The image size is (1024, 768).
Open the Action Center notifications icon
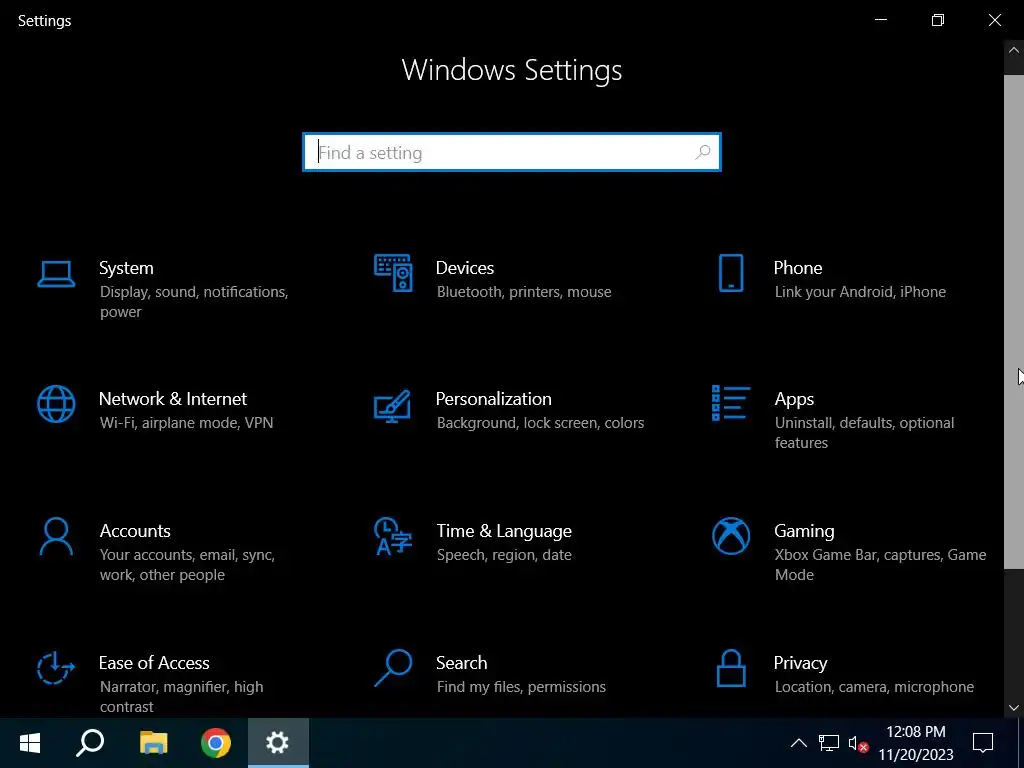click(x=982, y=743)
